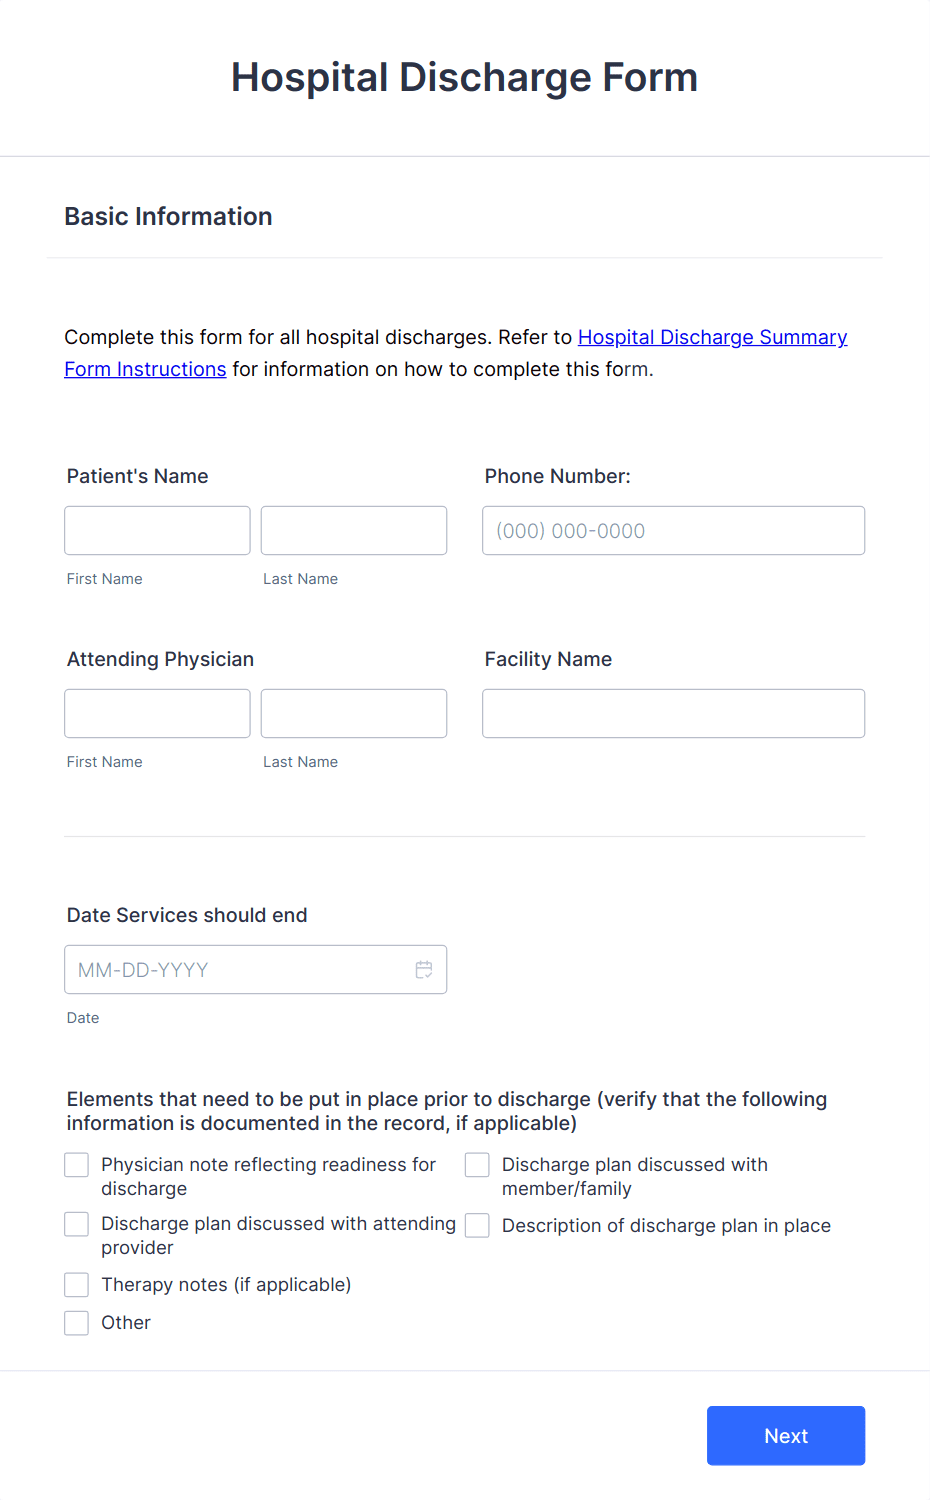This screenshot has height=1500, width=930.
Task: Click the 'Patient's Name' label
Action: 137,476
